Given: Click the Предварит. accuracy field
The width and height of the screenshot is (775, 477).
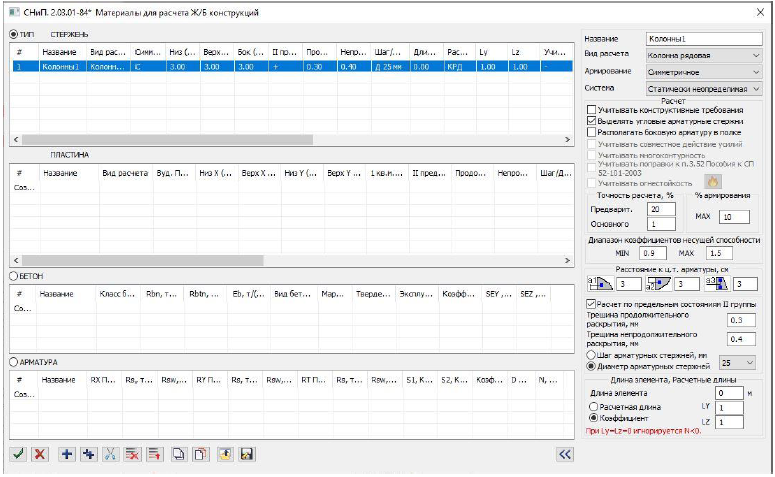Looking at the screenshot, I should 661,209.
